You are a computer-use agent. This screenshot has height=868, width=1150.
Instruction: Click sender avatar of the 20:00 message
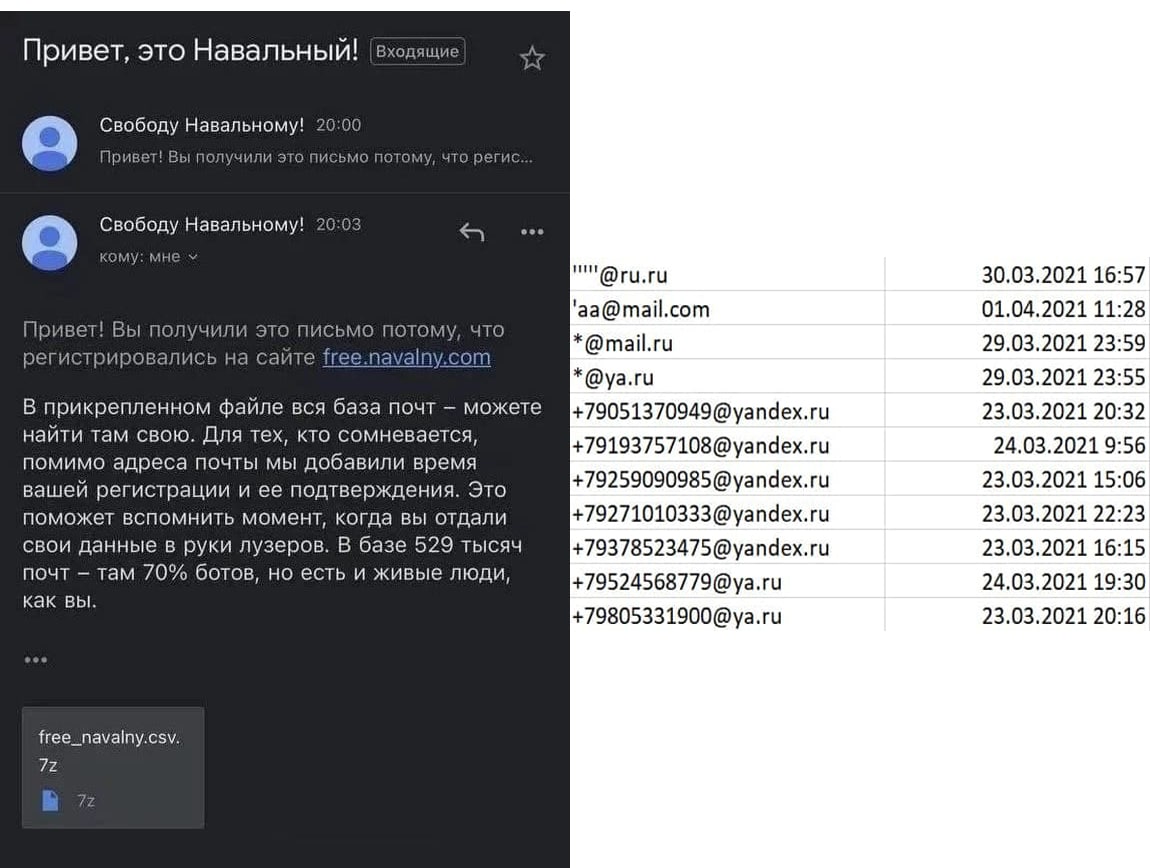(x=50, y=143)
